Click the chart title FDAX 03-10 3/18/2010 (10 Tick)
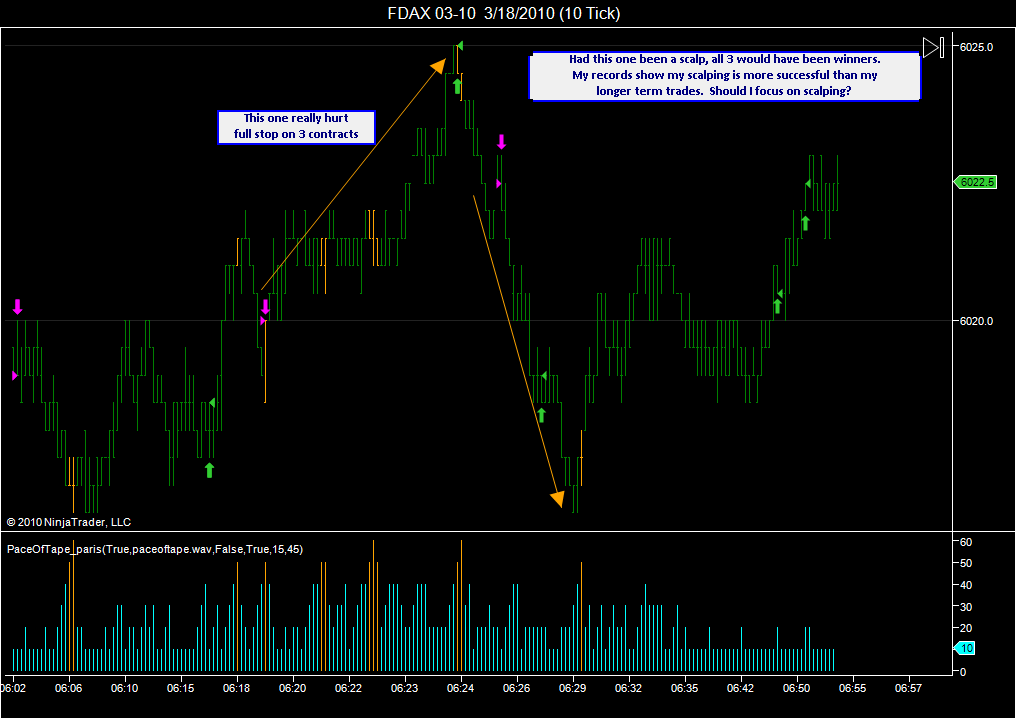 pos(503,14)
